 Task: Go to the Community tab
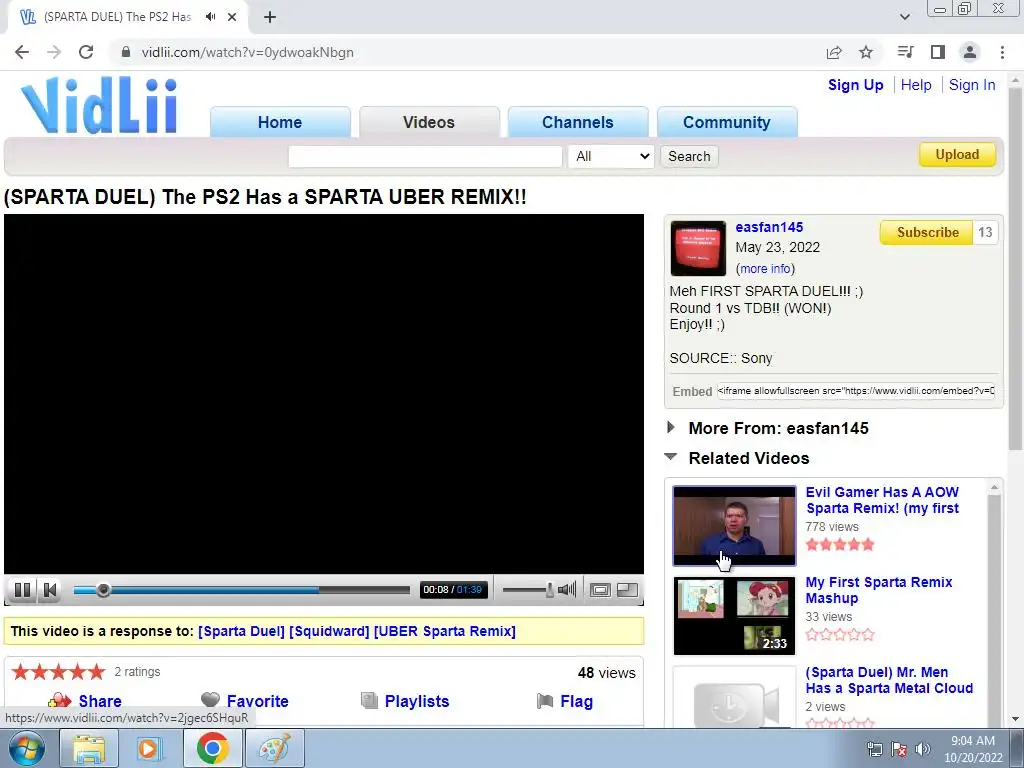727,122
